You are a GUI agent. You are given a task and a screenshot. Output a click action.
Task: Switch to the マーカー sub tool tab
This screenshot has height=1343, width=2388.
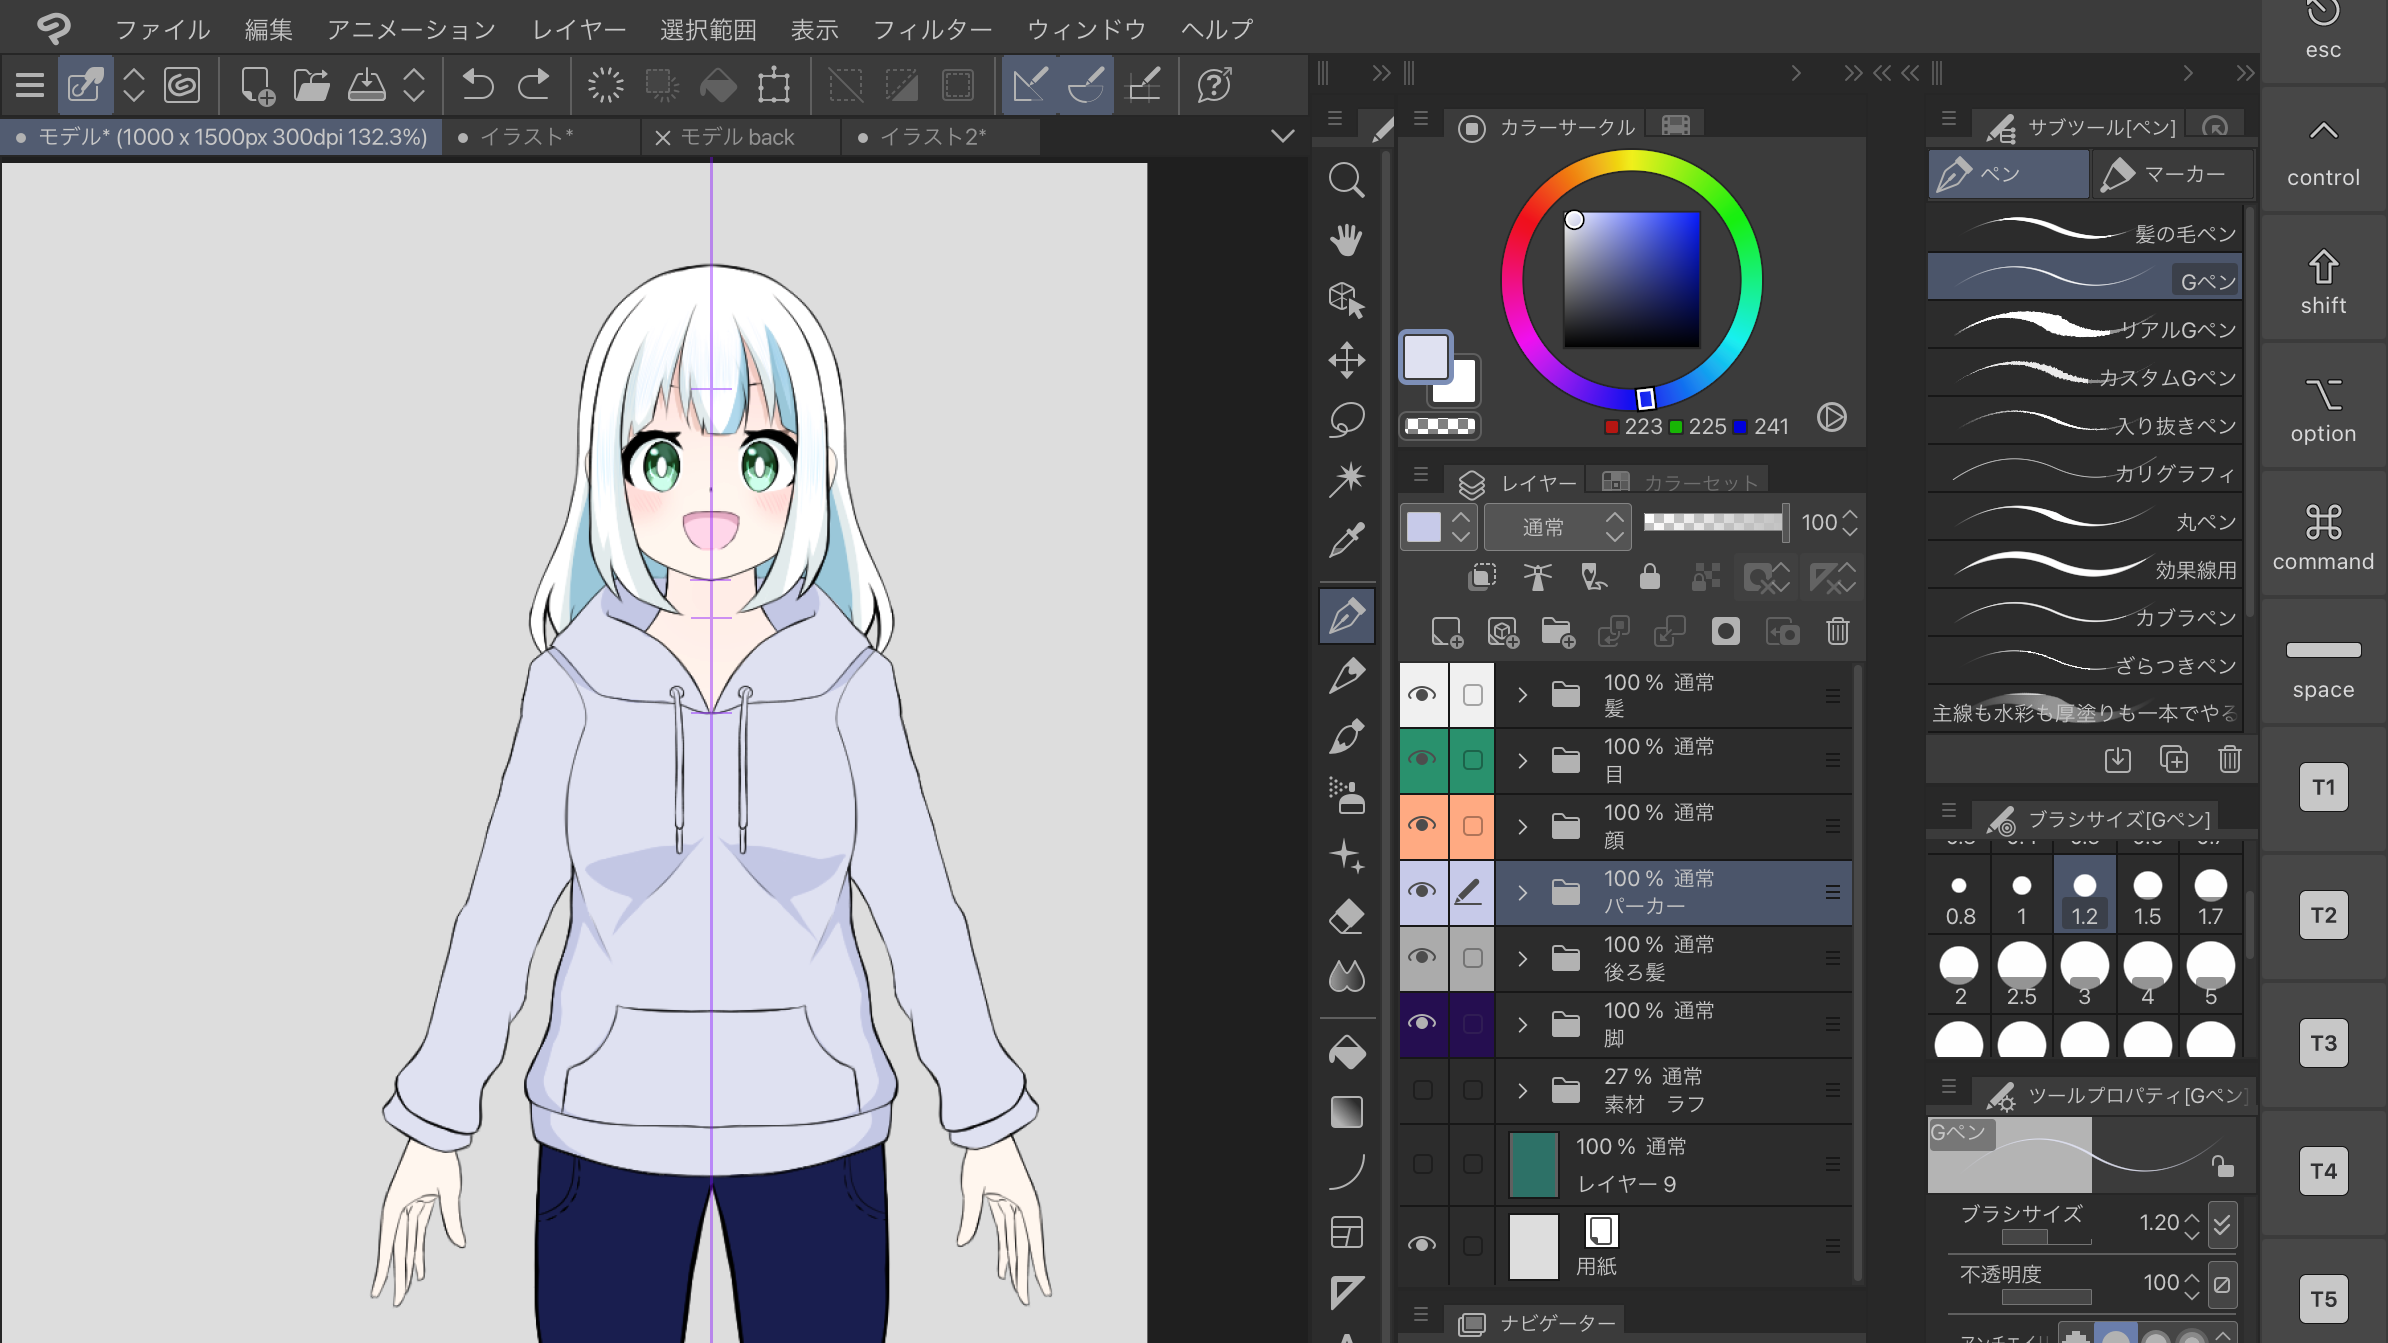tap(2172, 174)
